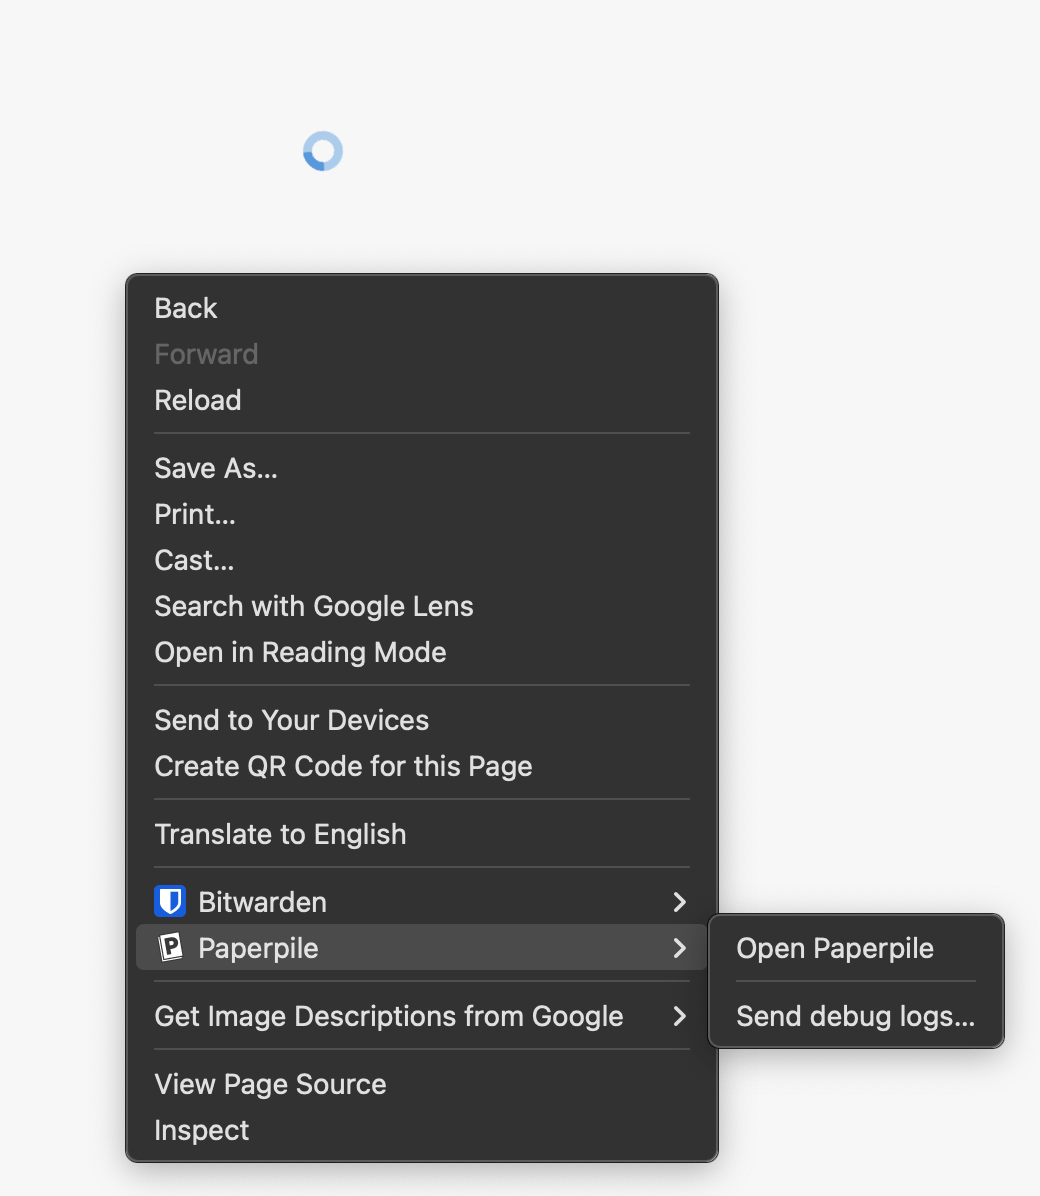Click Cast in context menu
Screen dimensions: 1040x1196
(x=194, y=560)
